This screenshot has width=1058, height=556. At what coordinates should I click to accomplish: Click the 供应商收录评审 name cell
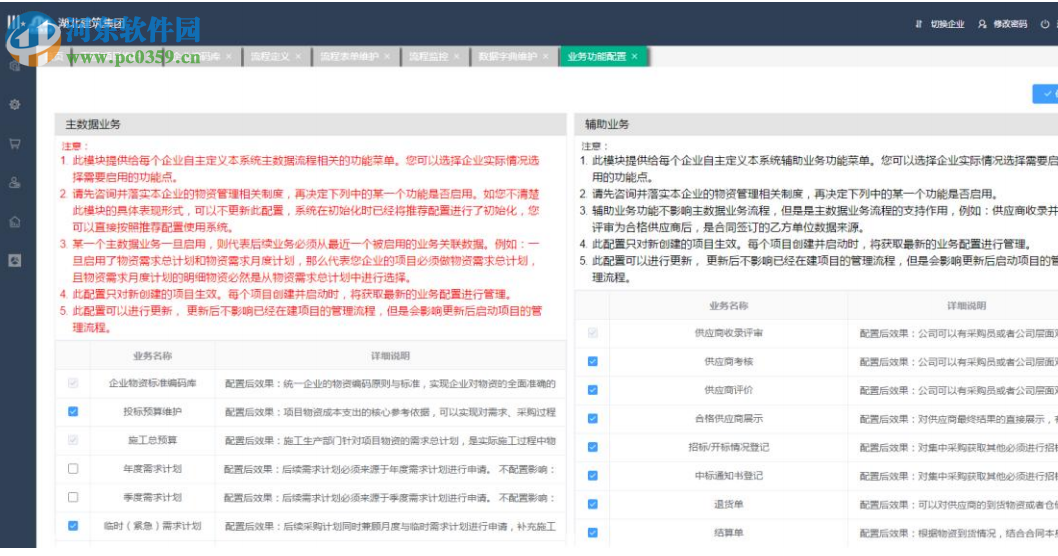tap(729, 333)
